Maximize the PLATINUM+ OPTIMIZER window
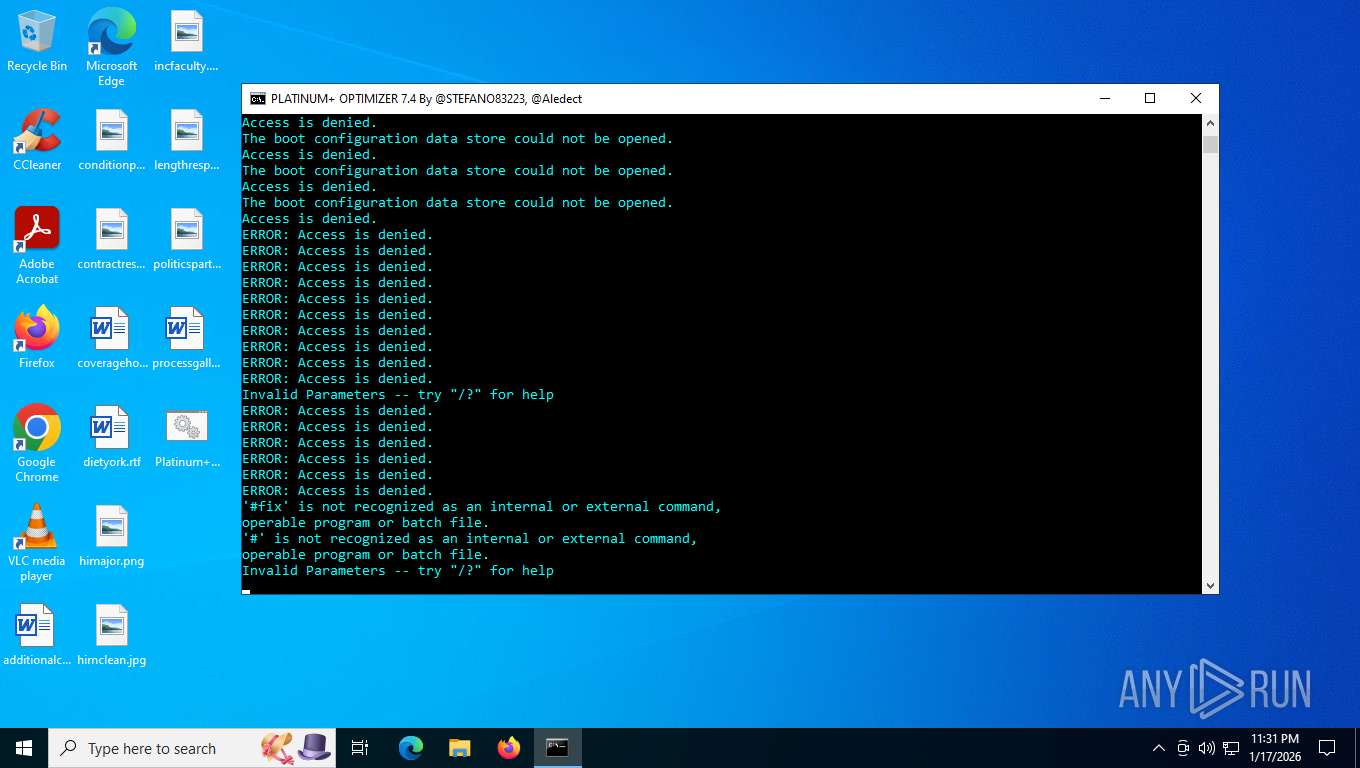Viewport: 1360px width, 768px height. [1150, 98]
